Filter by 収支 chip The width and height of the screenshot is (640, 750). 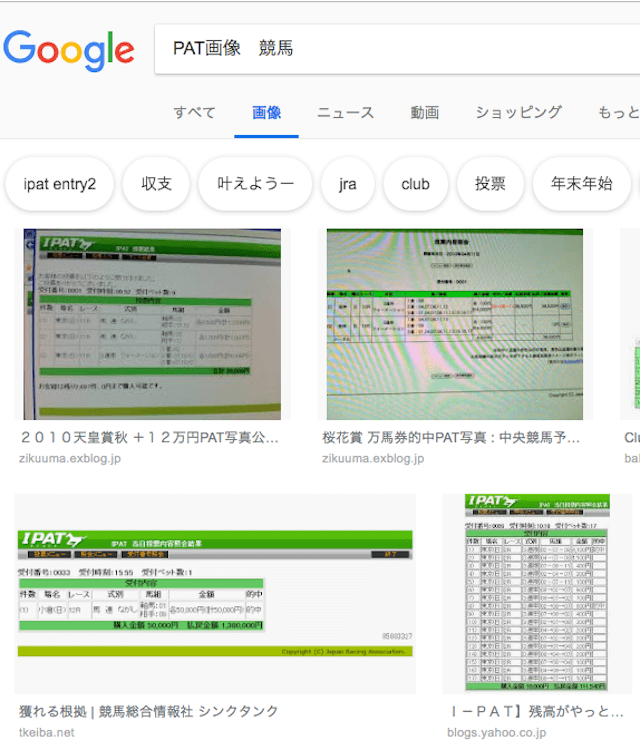[156, 184]
